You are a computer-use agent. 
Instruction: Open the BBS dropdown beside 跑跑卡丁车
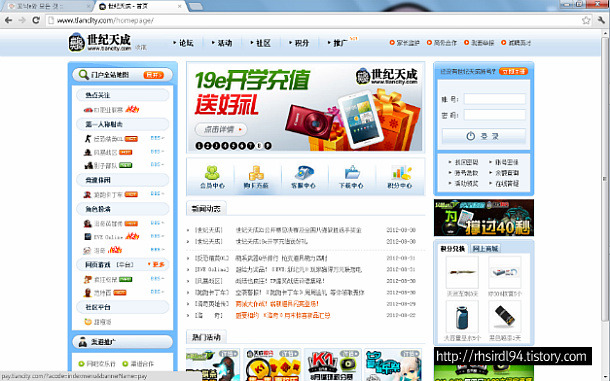[x=157, y=193]
